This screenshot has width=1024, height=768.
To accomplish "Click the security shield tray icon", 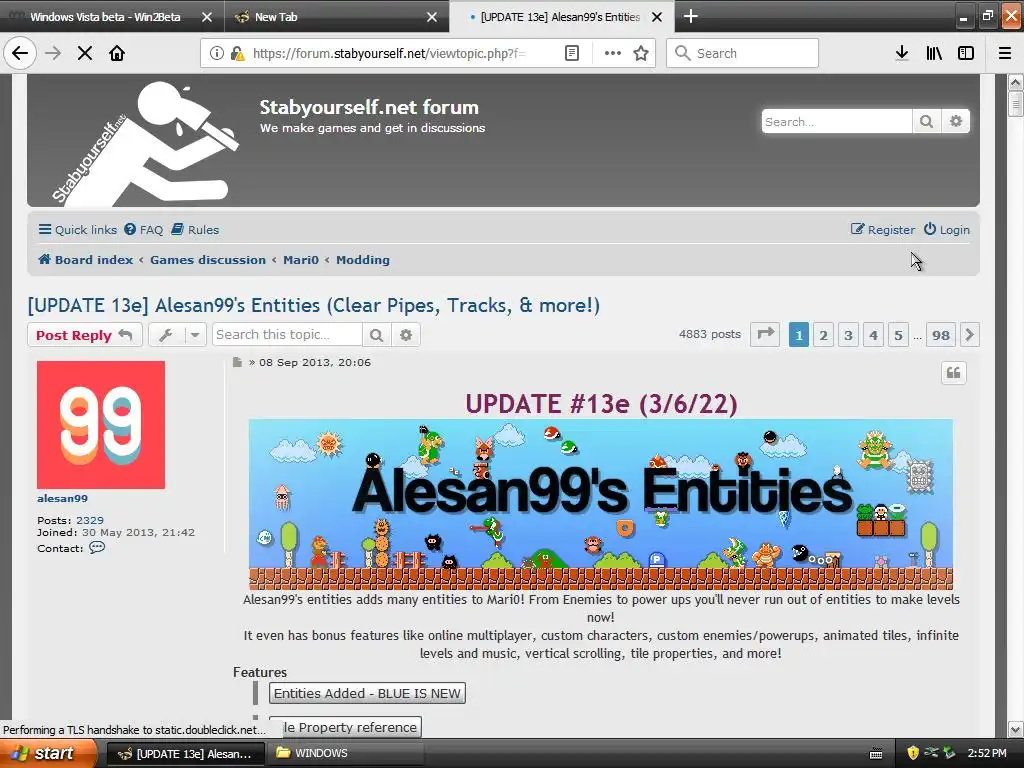I will coord(913,753).
